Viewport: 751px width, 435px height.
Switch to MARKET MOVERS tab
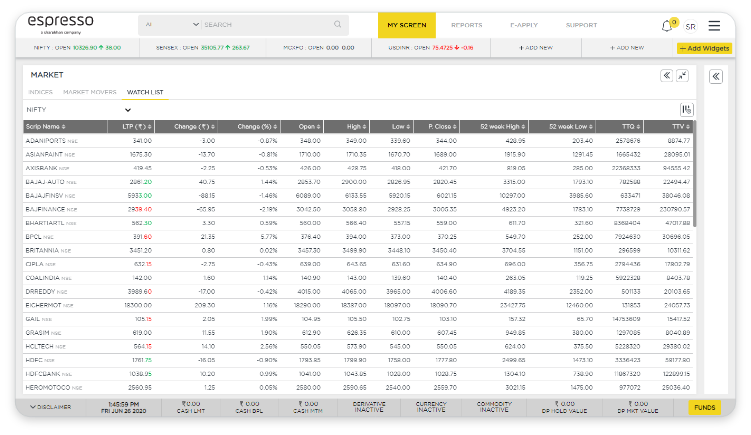[90, 92]
